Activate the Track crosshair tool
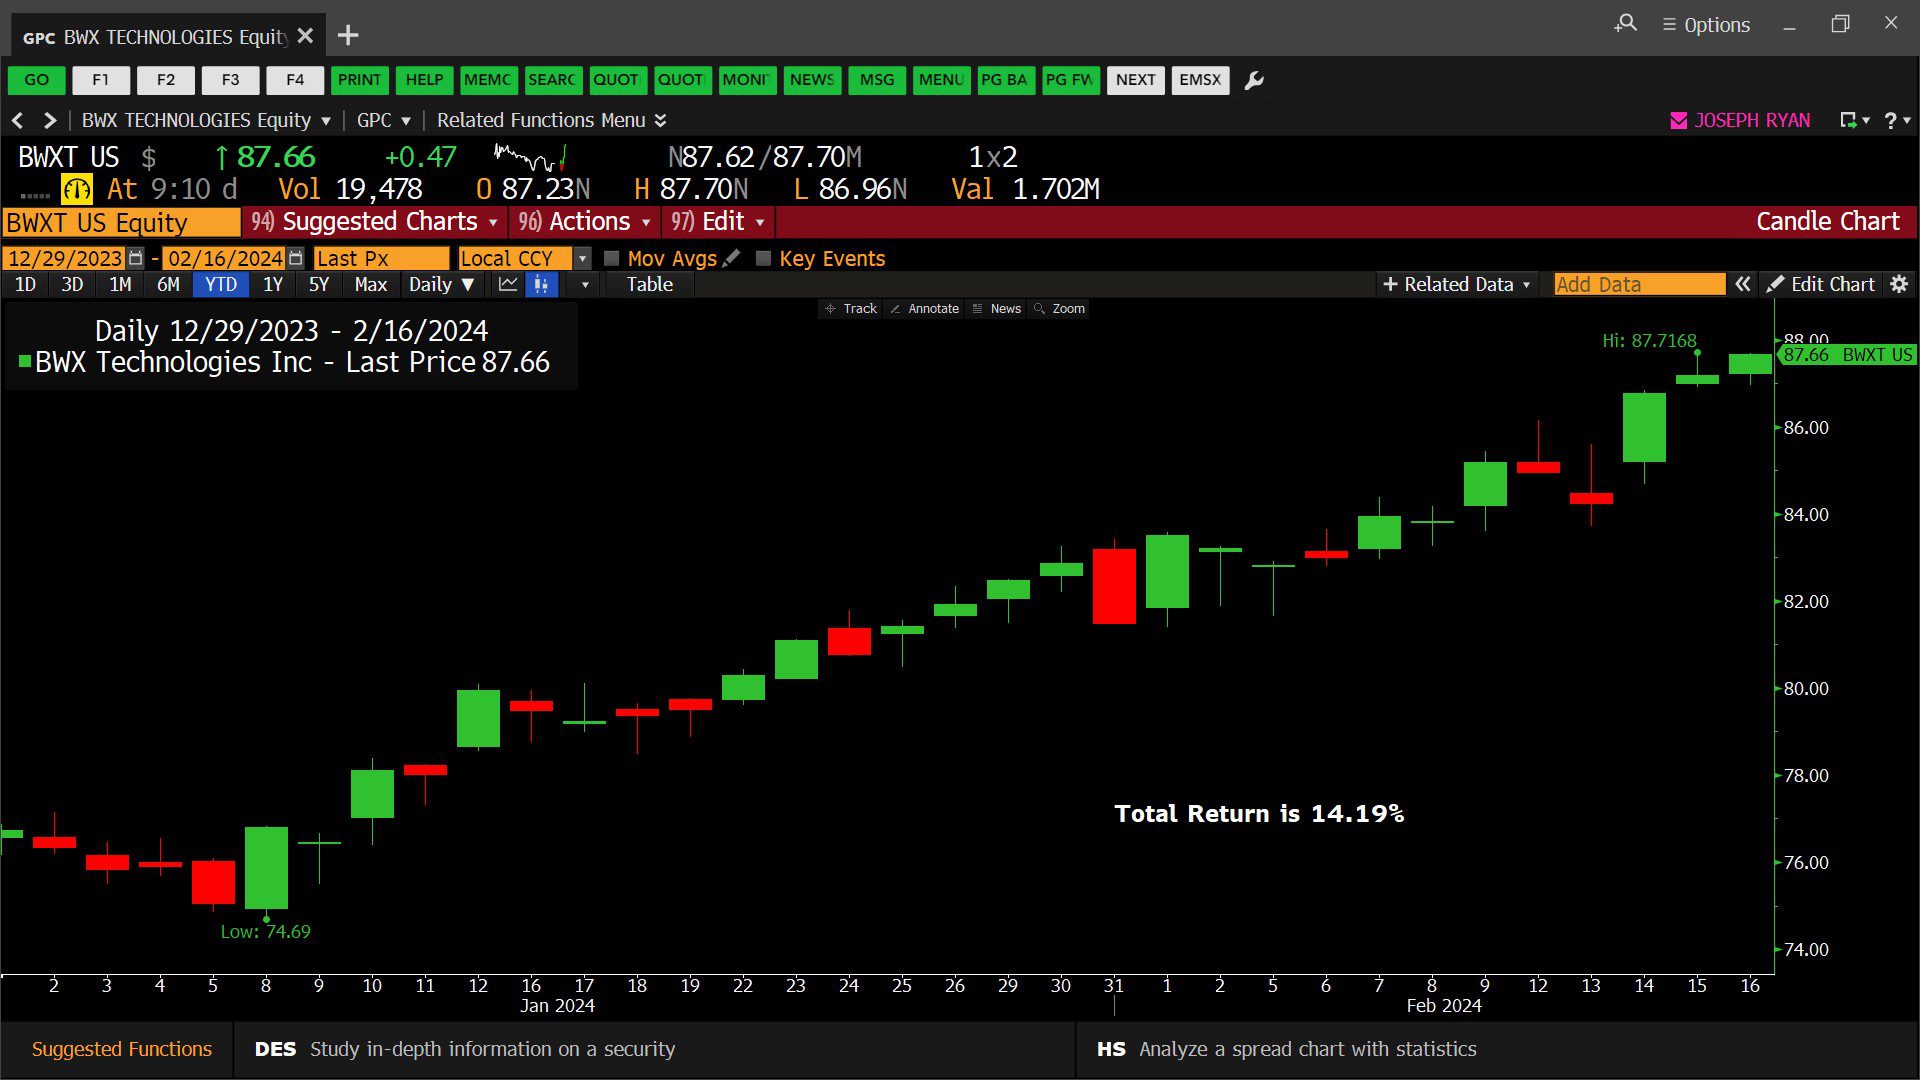This screenshot has width=1920, height=1080. coord(851,309)
